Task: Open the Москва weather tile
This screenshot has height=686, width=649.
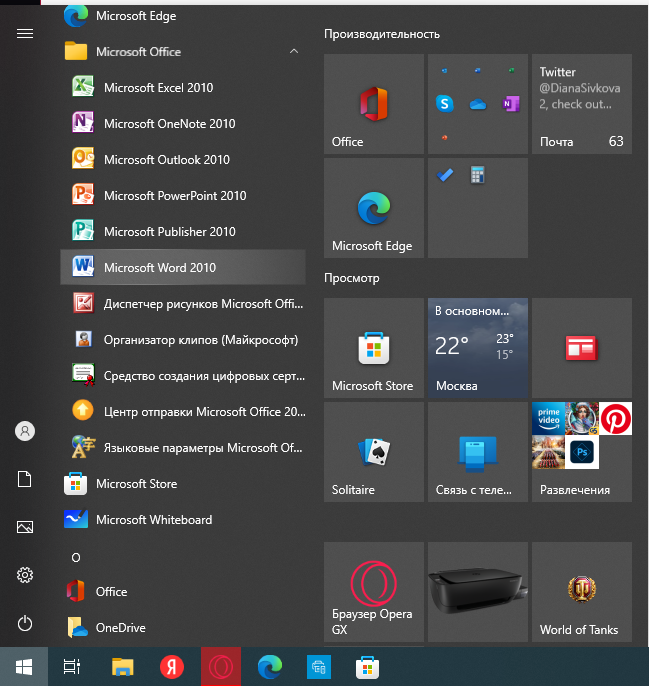Action: pos(478,348)
